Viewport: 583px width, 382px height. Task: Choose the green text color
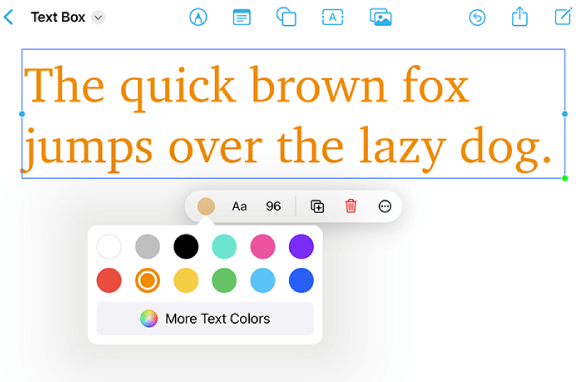[224, 280]
